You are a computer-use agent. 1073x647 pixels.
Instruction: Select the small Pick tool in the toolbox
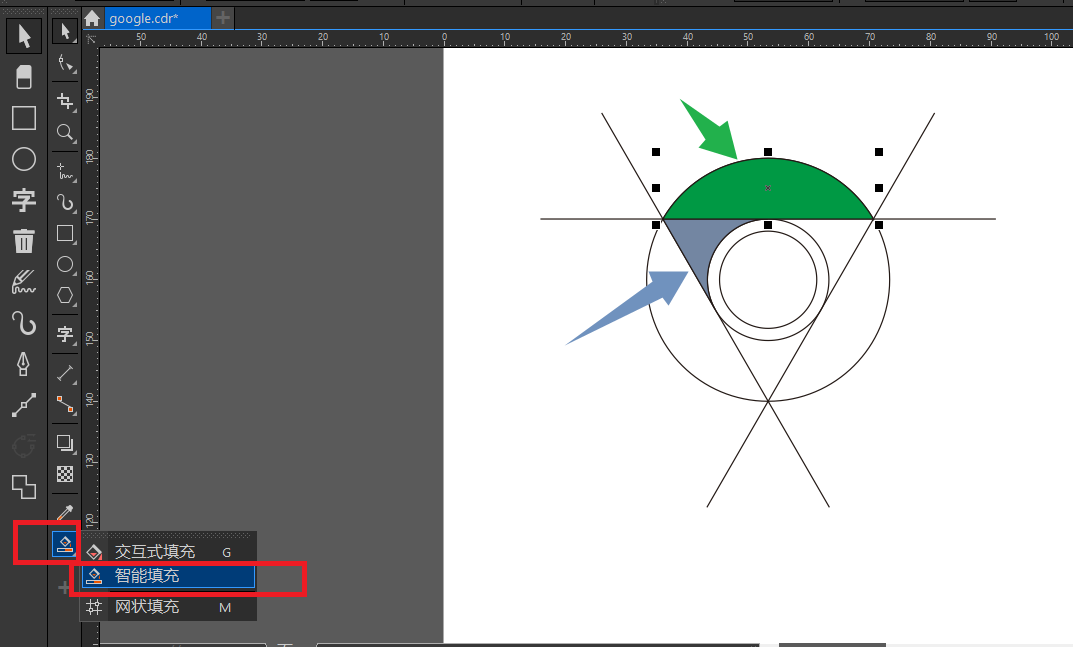click(65, 31)
